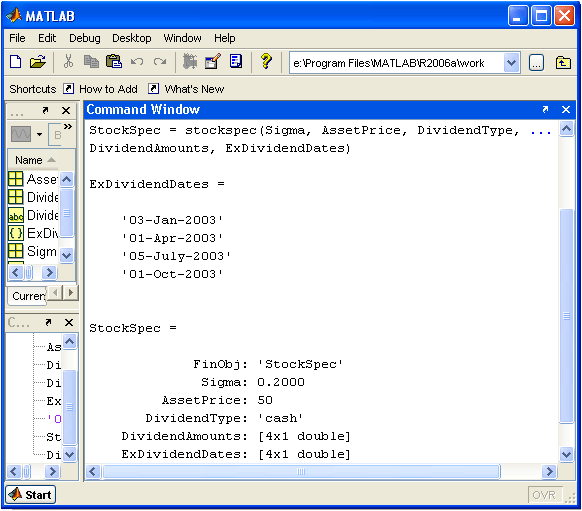The width and height of the screenshot is (582, 511).
Task: Click the Sigma: 0.2000 output line
Action: [252, 382]
